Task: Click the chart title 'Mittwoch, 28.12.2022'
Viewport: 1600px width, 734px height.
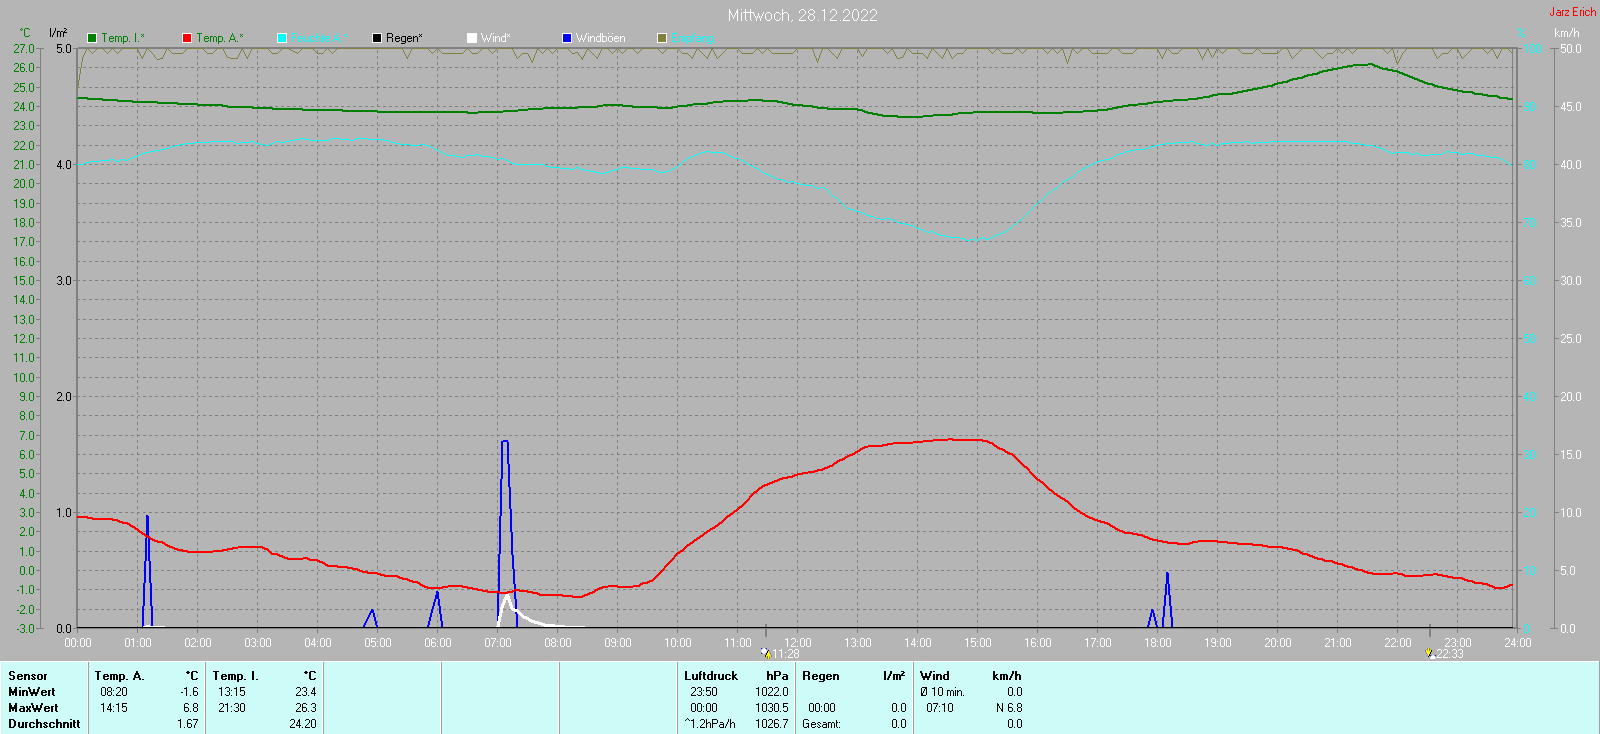Action: (x=803, y=15)
